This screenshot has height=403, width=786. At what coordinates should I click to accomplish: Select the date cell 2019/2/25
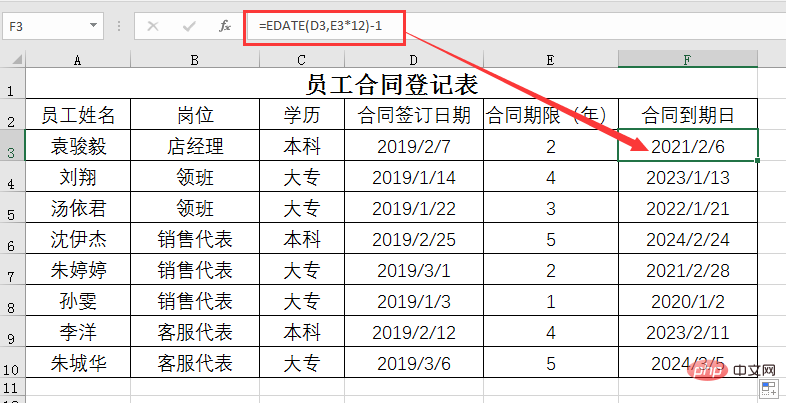pos(414,239)
